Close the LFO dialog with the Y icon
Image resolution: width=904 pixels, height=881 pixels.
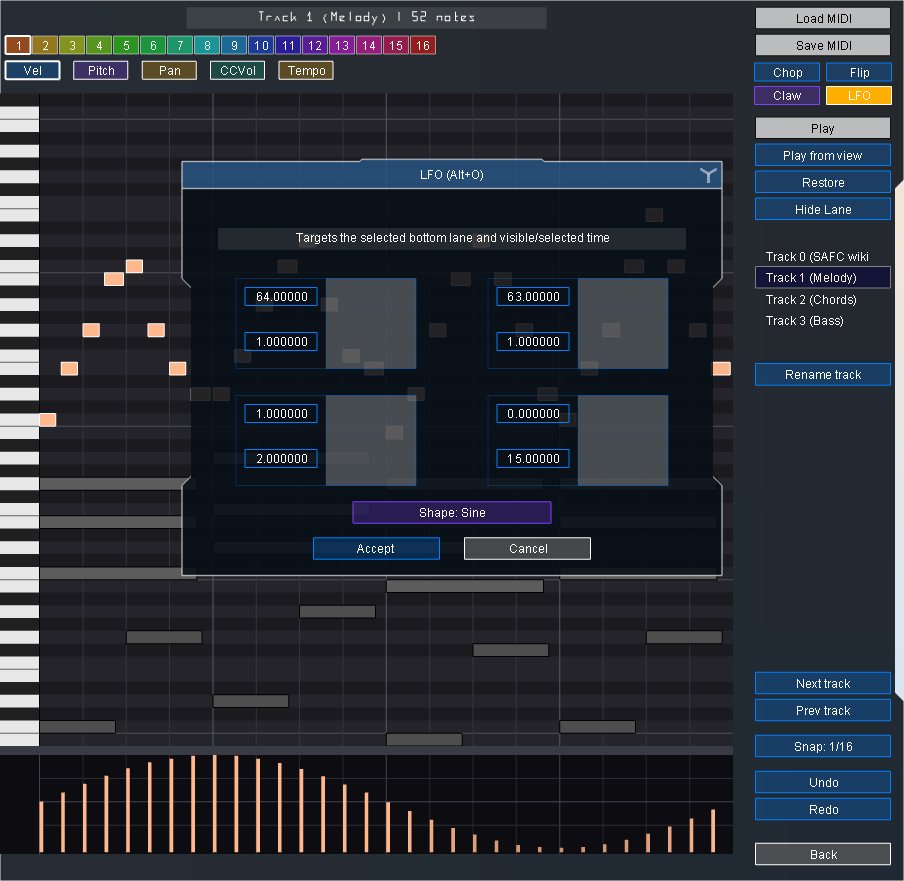pyautogui.click(x=708, y=175)
